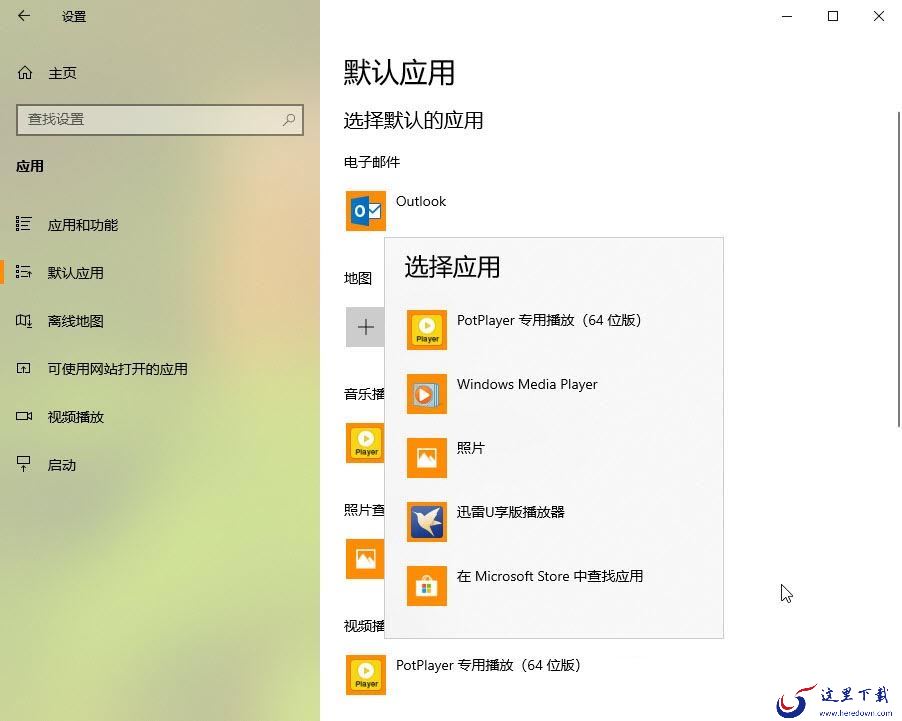Click the 应用和功能 list icon
The width and height of the screenshot is (902, 721).
click(24, 224)
